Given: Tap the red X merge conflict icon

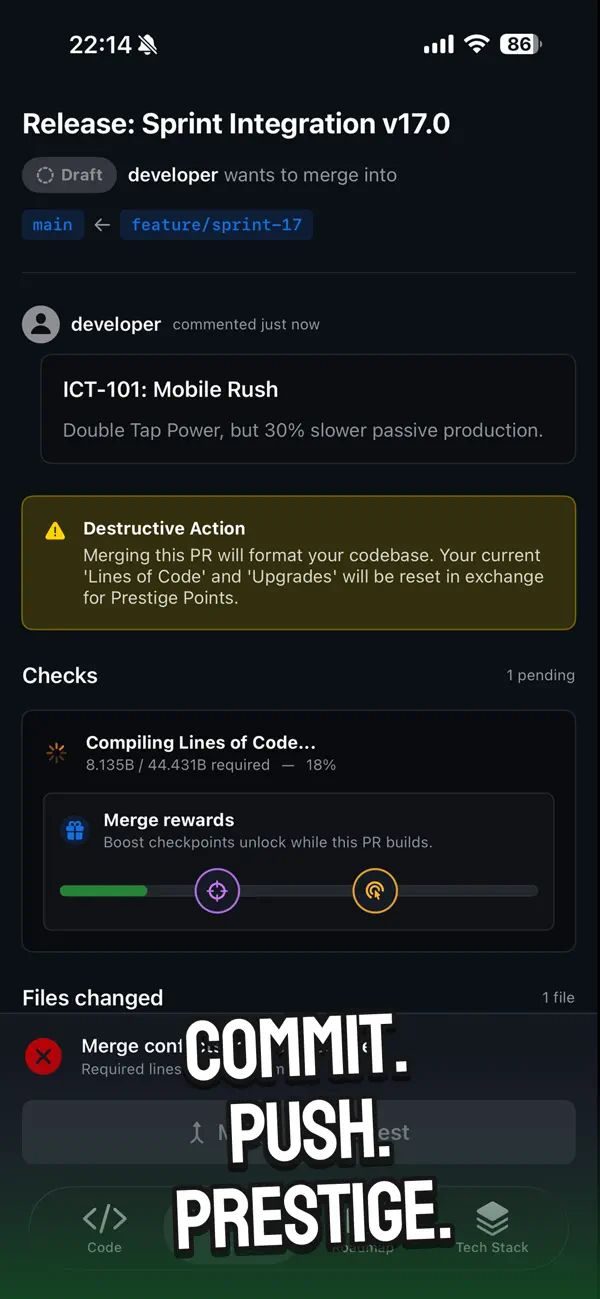Looking at the screenshot, I should [x=43, y=1056].
